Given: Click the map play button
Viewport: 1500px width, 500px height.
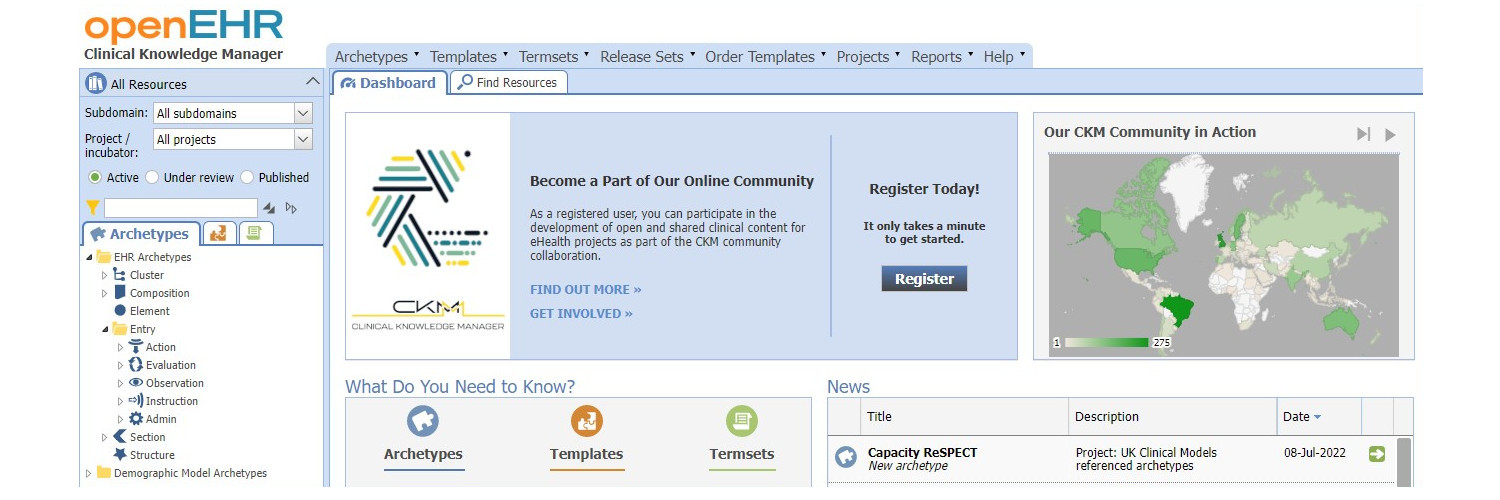Looking at the screenshot, I should click(1390, 134).
